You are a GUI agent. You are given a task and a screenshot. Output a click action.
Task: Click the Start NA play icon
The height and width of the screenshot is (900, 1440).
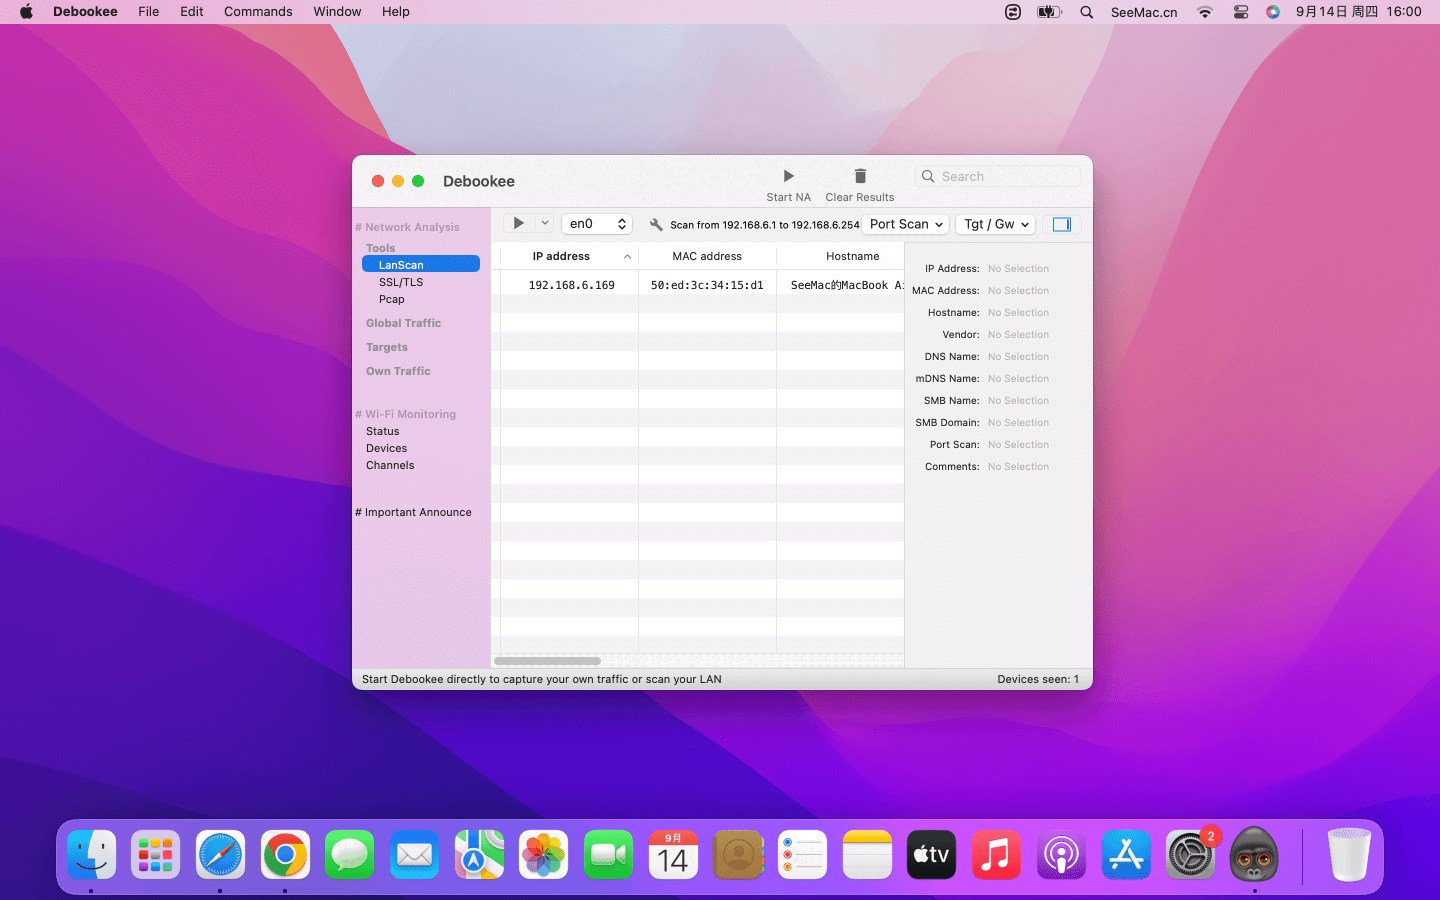(788, 176)
